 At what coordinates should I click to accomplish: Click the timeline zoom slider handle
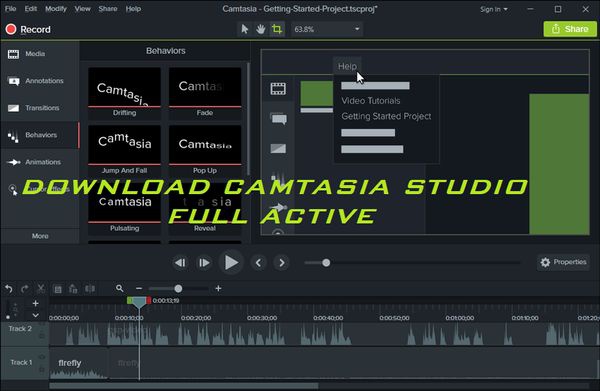tap(178, 288)
